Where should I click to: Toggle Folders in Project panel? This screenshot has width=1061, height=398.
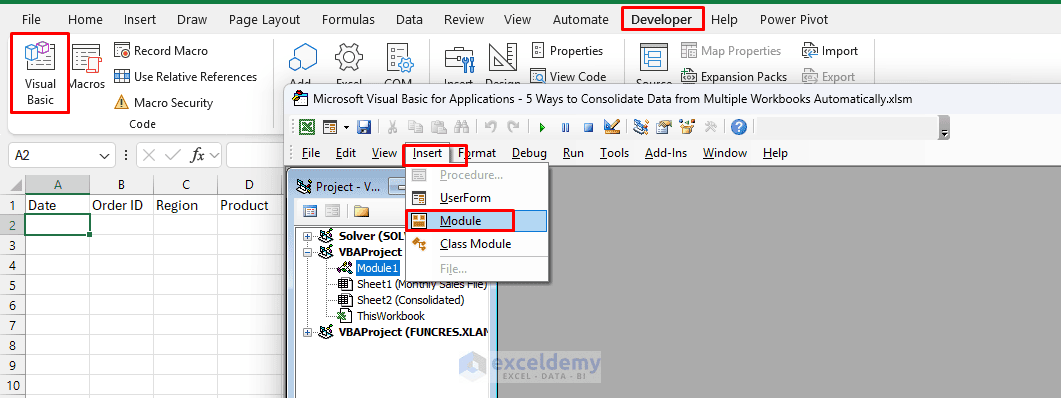[361, 211]
